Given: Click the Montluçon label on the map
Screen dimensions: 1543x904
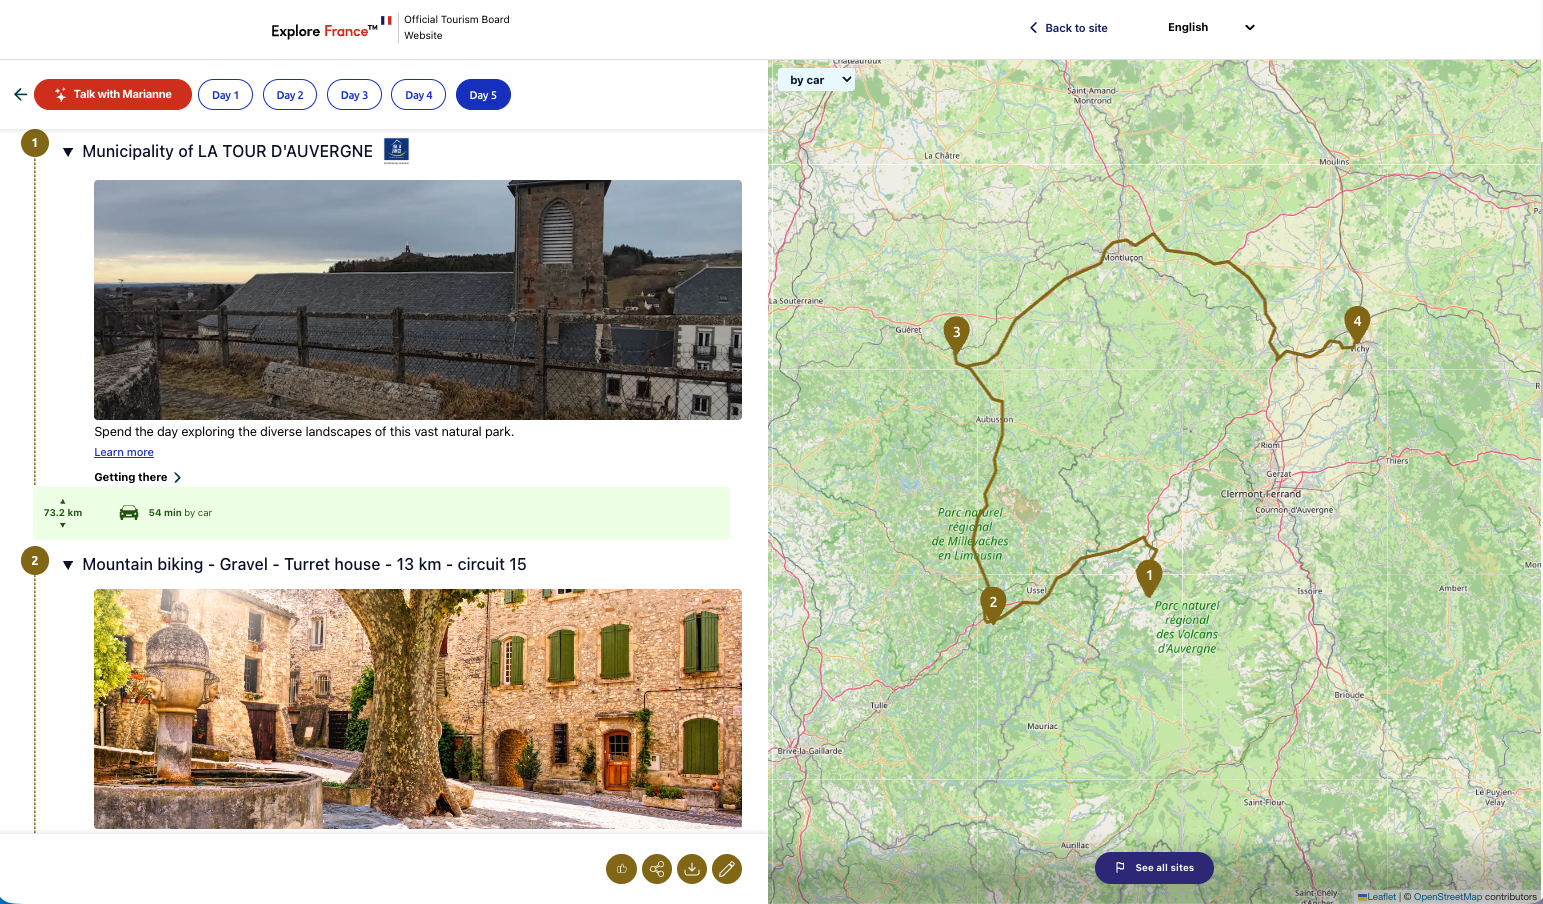Looking at the screenshot, I should tap(1123, 258).
